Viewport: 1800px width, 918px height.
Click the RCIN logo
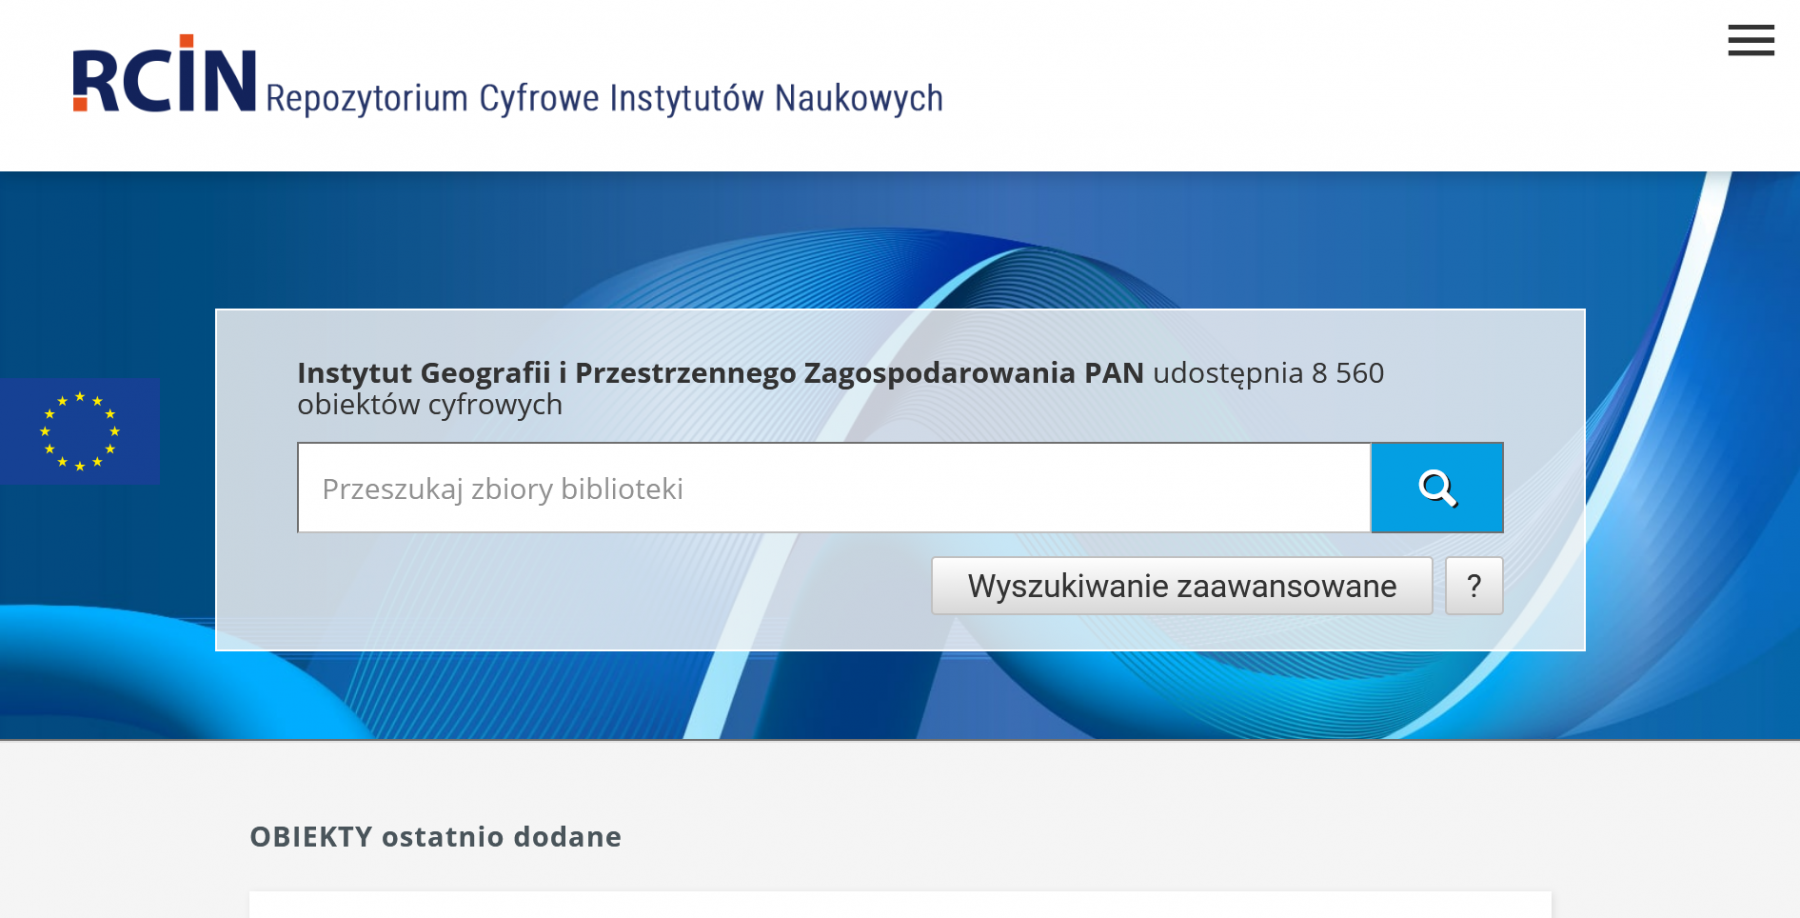pos(164,74)
